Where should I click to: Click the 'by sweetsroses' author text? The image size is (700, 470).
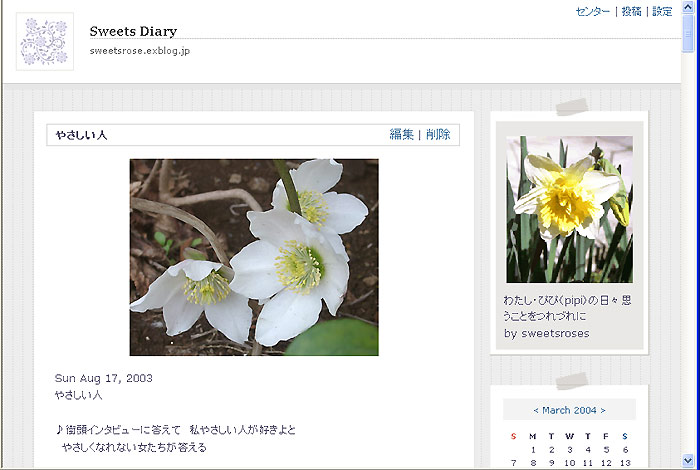[x=547, y=333]
